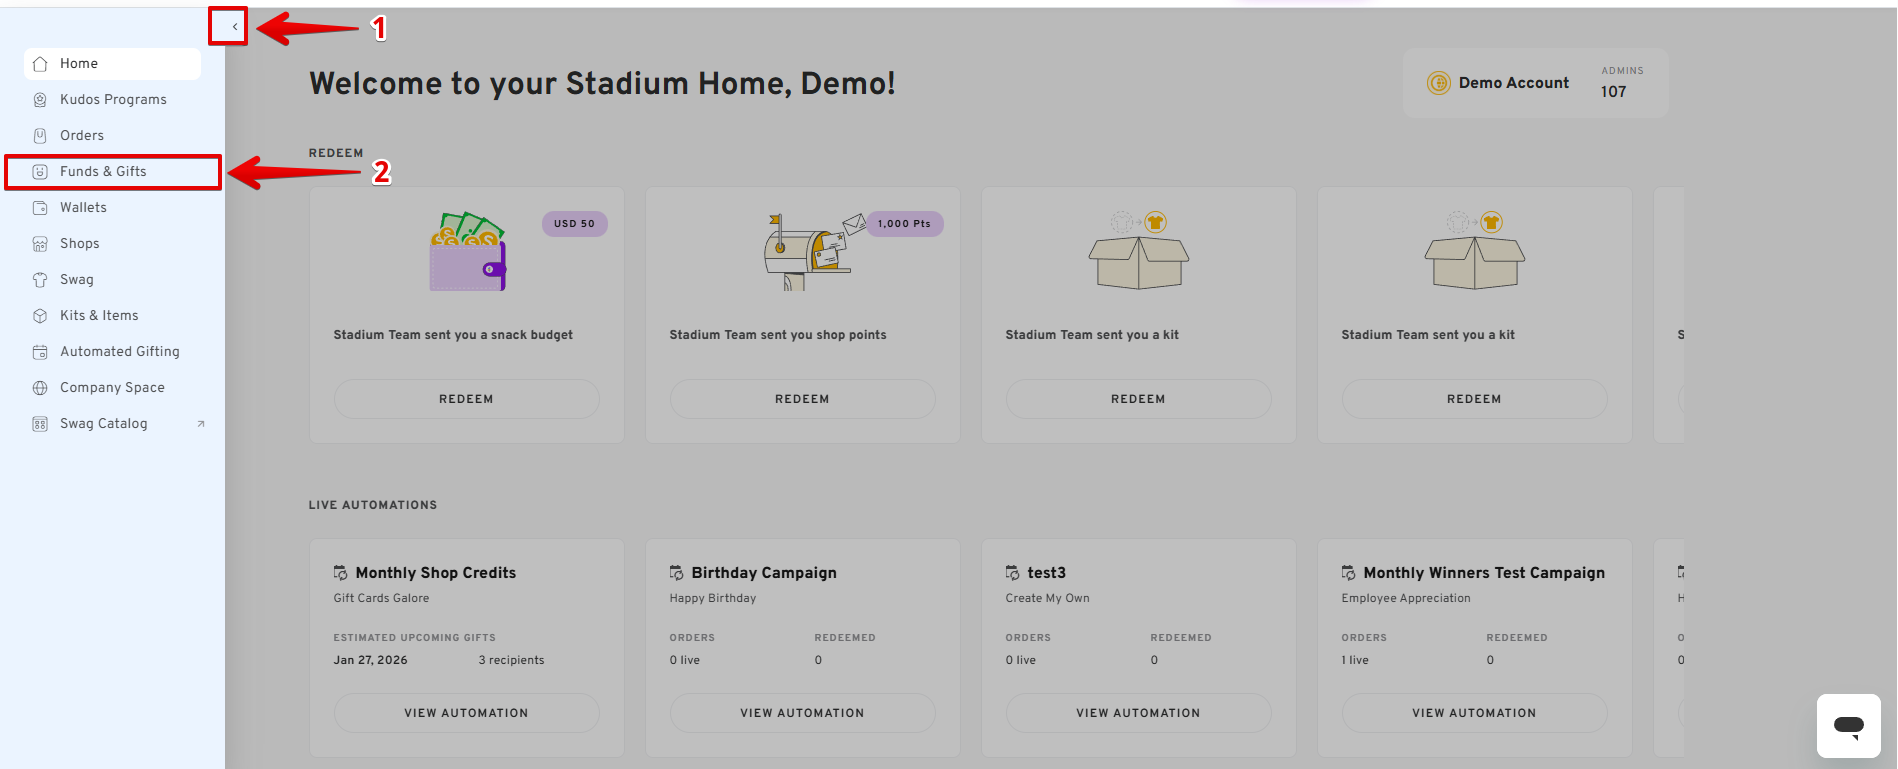Redeem the 1,000 shop points gift
Screen dimensions: 1898x769
tap(802, 399)
